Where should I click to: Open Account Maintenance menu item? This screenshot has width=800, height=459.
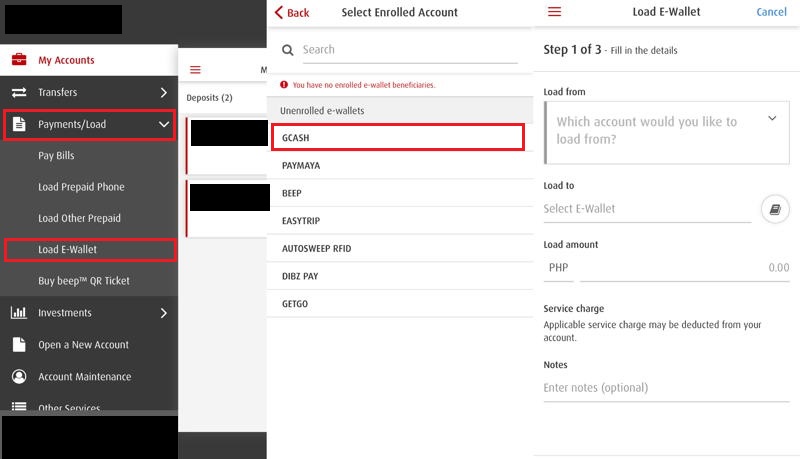point(89,376)
